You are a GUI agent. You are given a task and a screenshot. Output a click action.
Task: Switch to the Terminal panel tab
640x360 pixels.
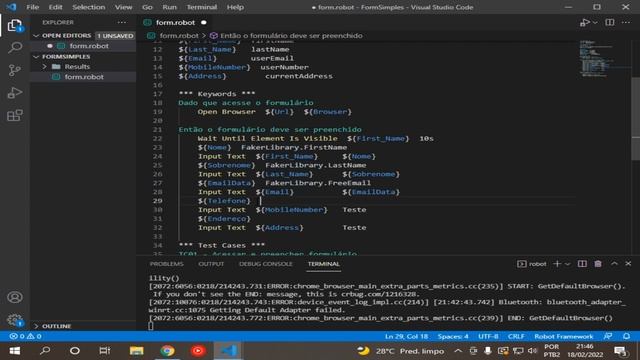tap(324, 264)
